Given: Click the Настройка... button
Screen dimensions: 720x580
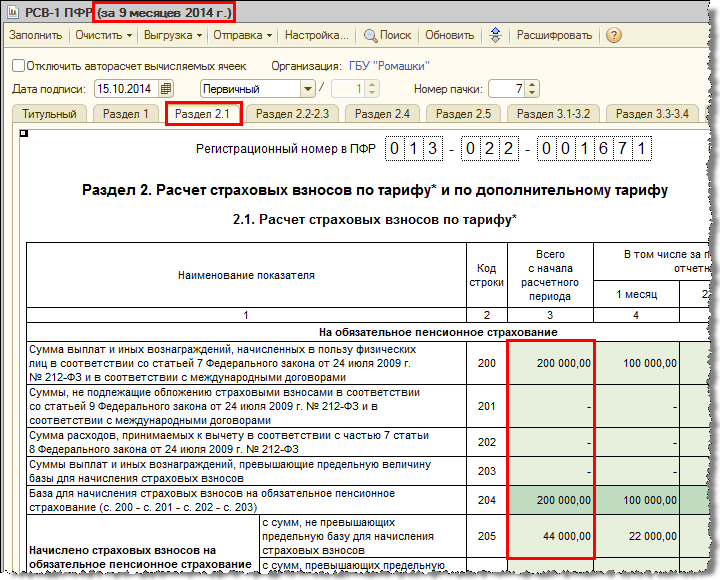Looking at the screenshot, I should 317,35.
